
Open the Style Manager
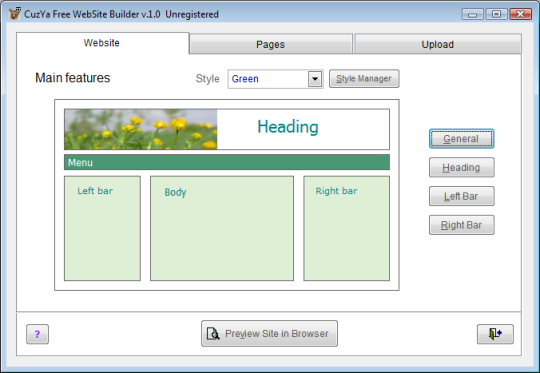click(x=364, y=79)
